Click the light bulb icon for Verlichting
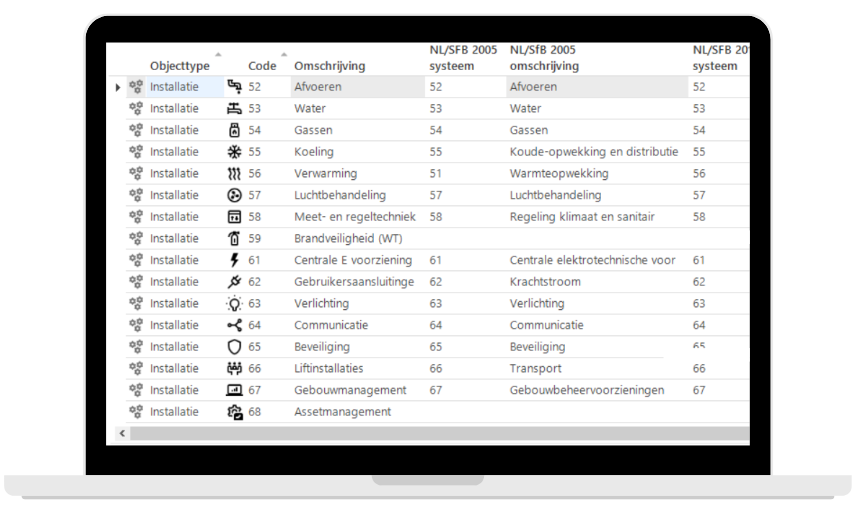The image size is (857, 526). click(235, 304)
